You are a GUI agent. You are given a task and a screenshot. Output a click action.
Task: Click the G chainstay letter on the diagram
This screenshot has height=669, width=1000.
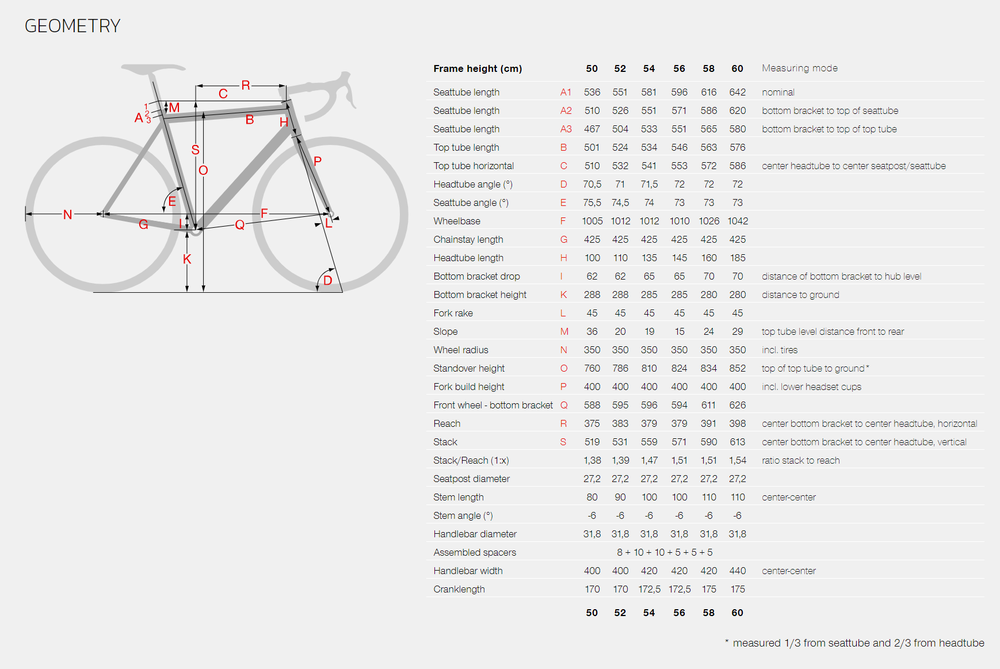pyautogui.click(x=143, y=225)
